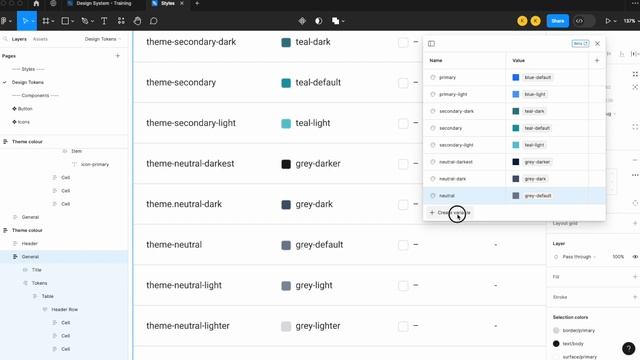
Task: Select the Styles file tab
Action: (x=167, y=3)
